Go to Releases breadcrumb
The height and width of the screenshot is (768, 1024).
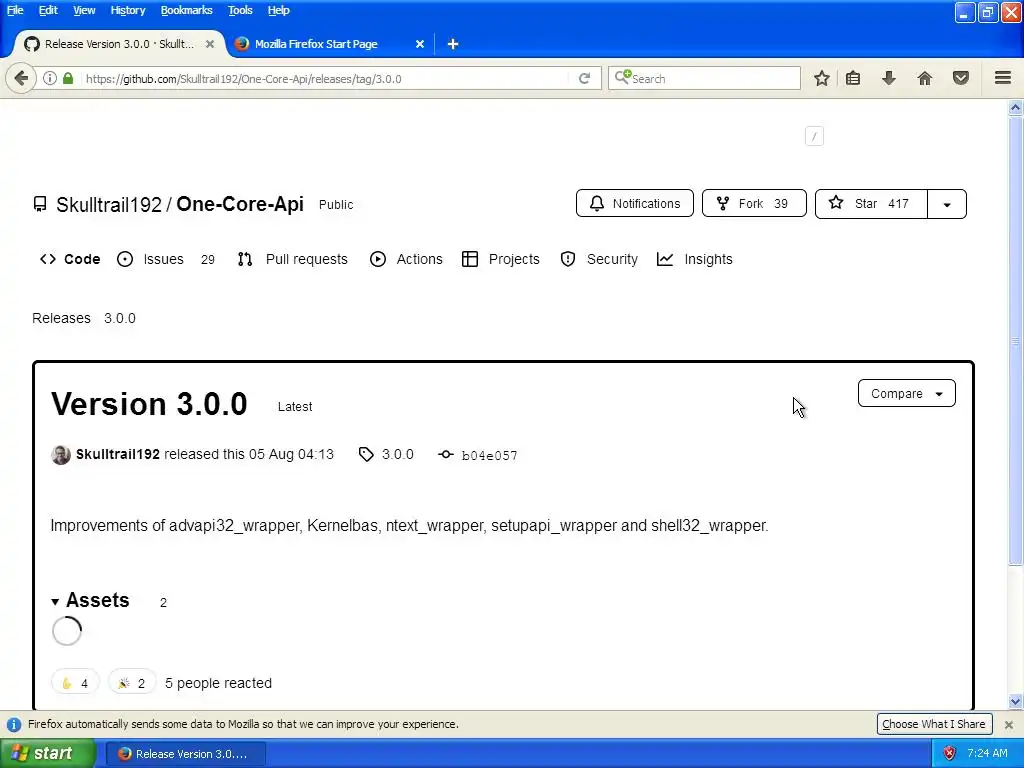tap(61, 318)
